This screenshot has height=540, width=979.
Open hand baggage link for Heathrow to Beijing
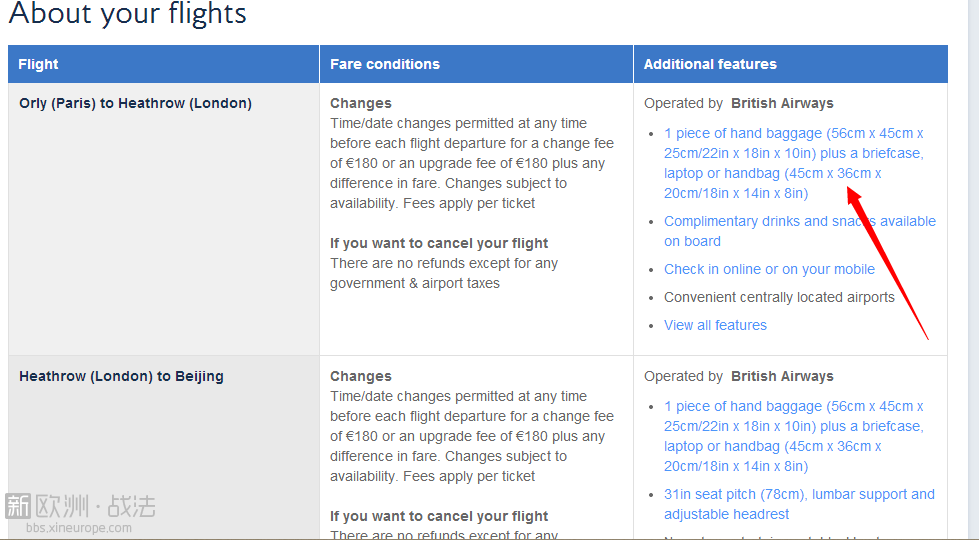793,436
